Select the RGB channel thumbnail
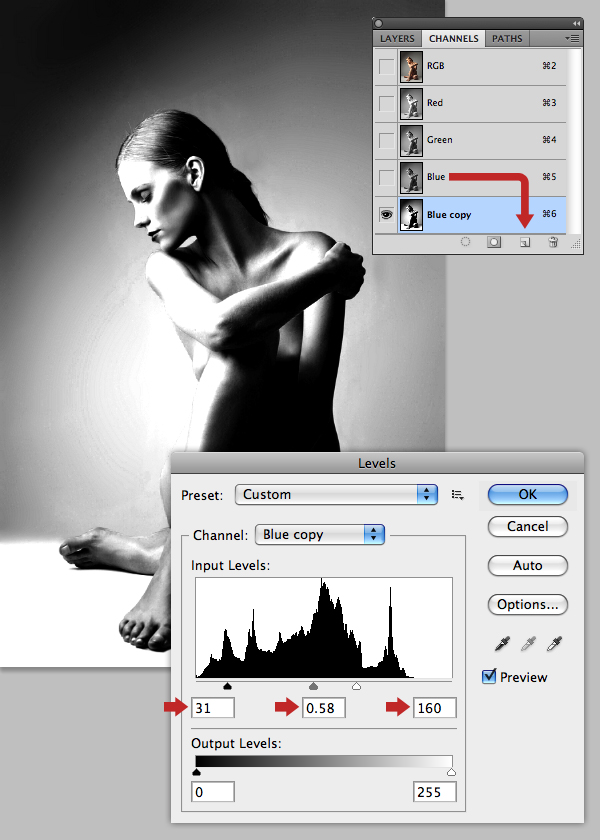The width and height of the screenshot is (600, 840). (411, 66)
